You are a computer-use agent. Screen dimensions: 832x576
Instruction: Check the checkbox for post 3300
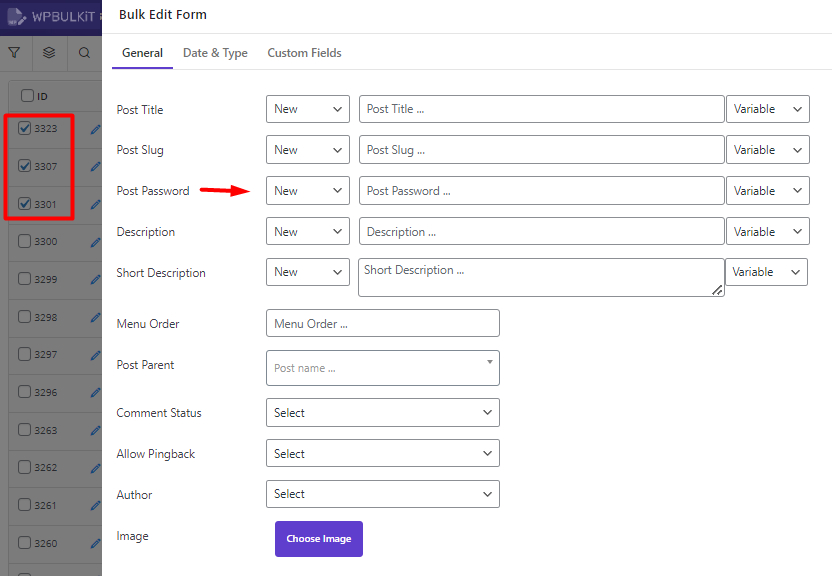pyautogui.click(x=24, y=242)
